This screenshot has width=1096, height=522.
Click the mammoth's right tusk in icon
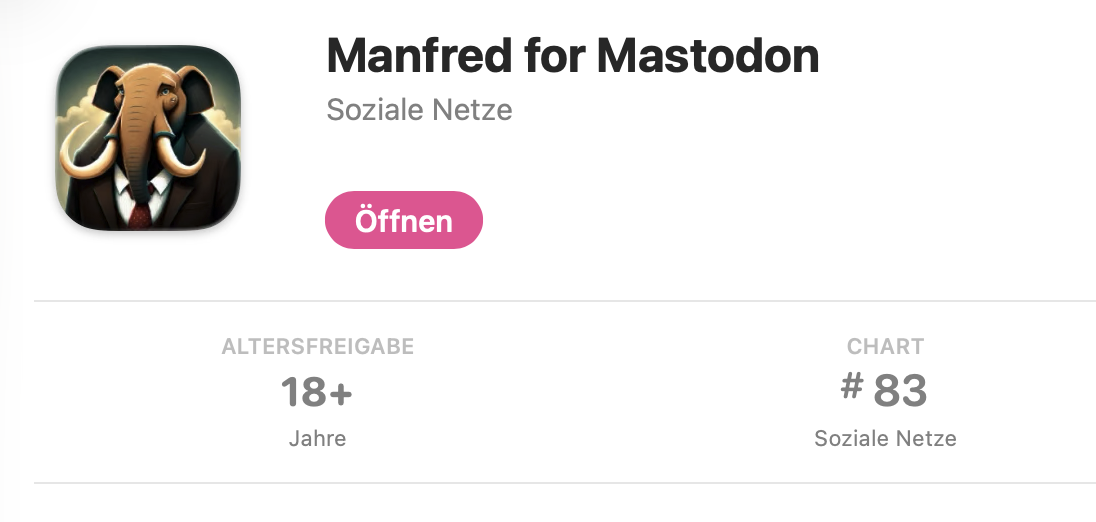pos(183,157)
